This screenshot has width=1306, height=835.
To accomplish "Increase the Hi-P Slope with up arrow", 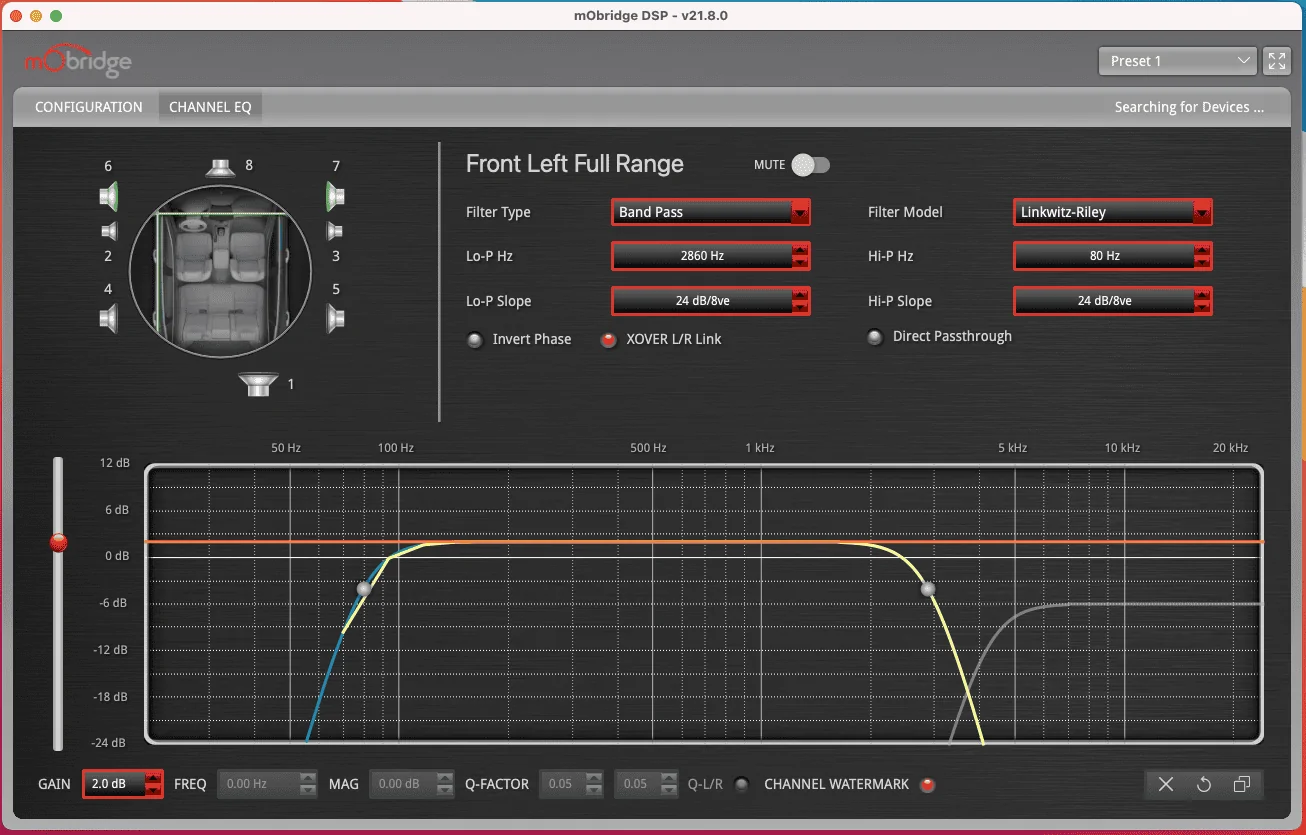I will [x=1201, y=295].
